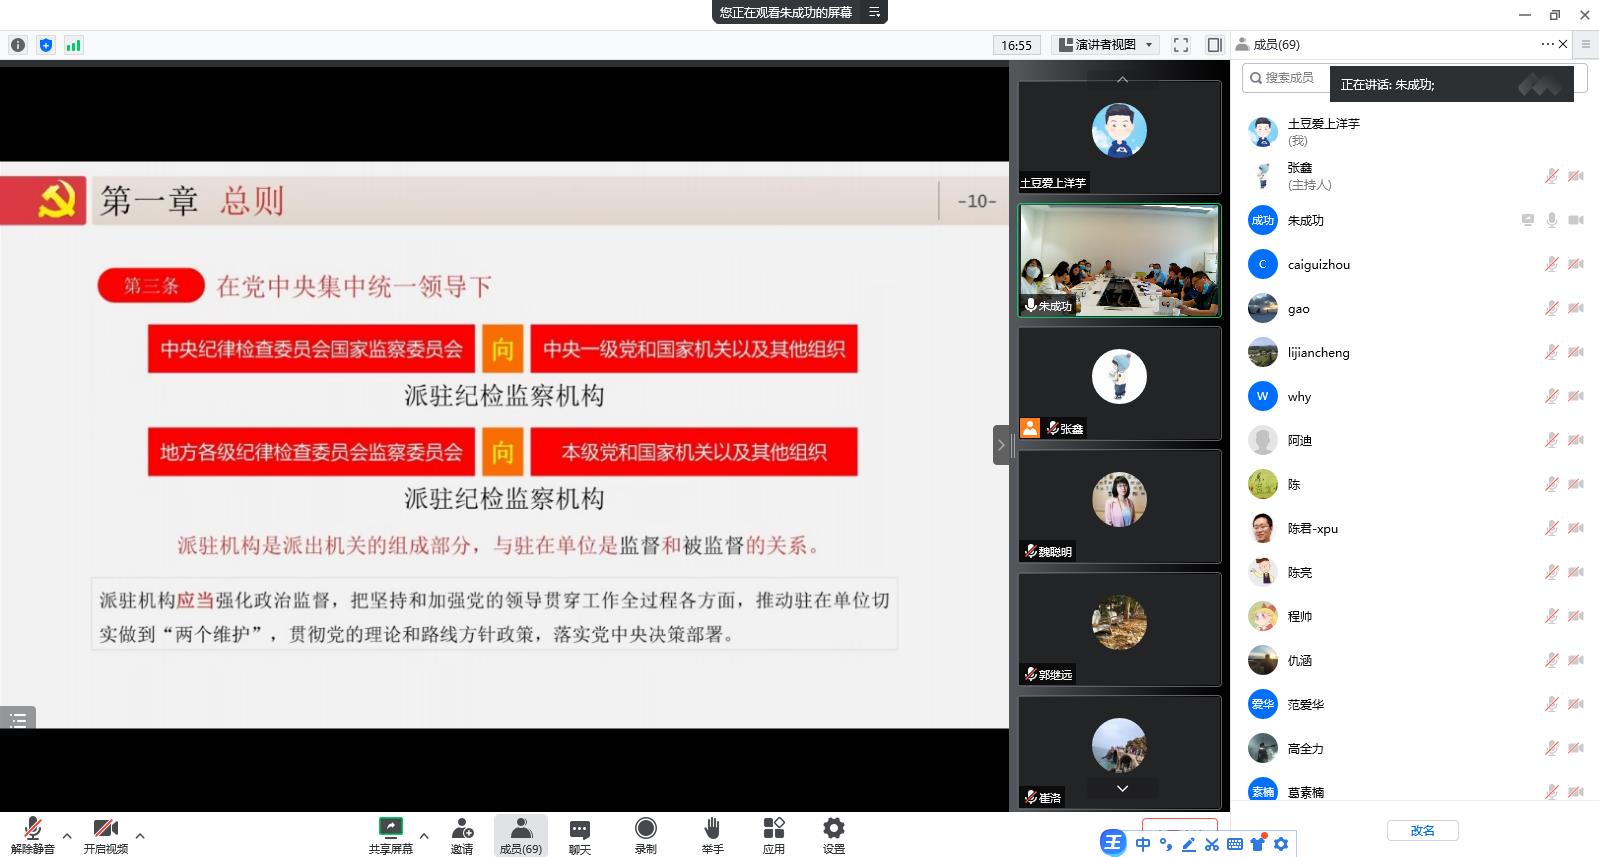This screenshot has width=1599, height=857.
Task: Click the 共享屏幕 share screen icon
Action: 390,834
